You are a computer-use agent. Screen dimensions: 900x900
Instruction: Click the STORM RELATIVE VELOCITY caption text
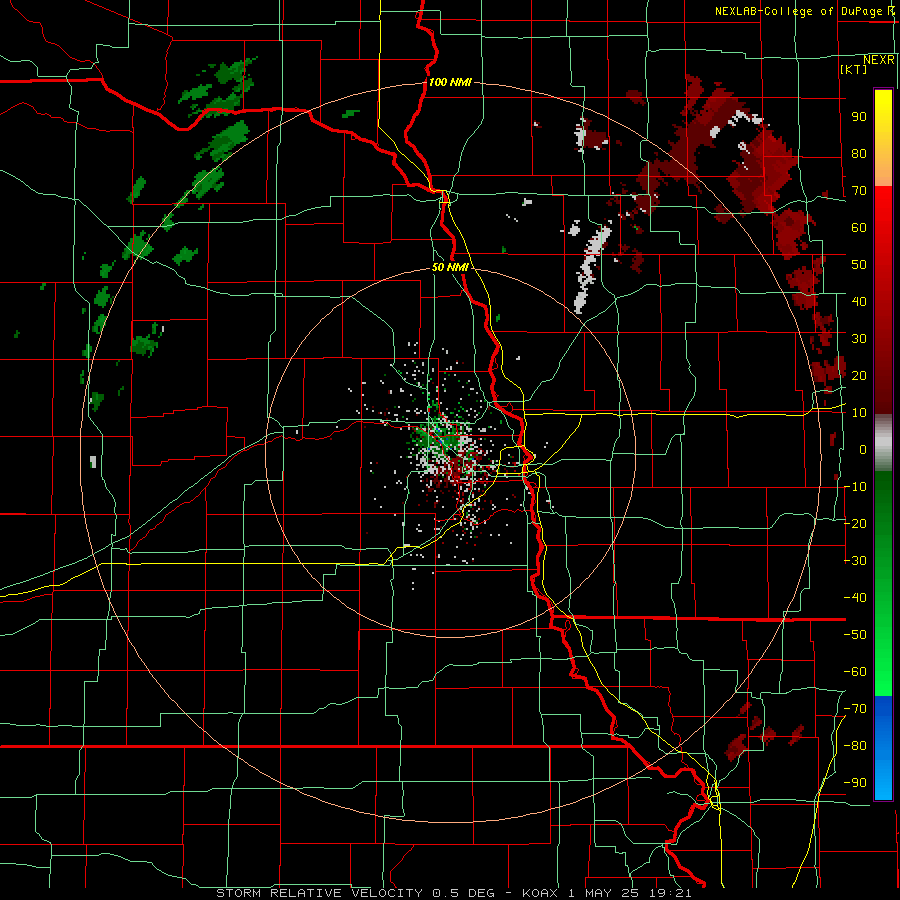point(321,893)
